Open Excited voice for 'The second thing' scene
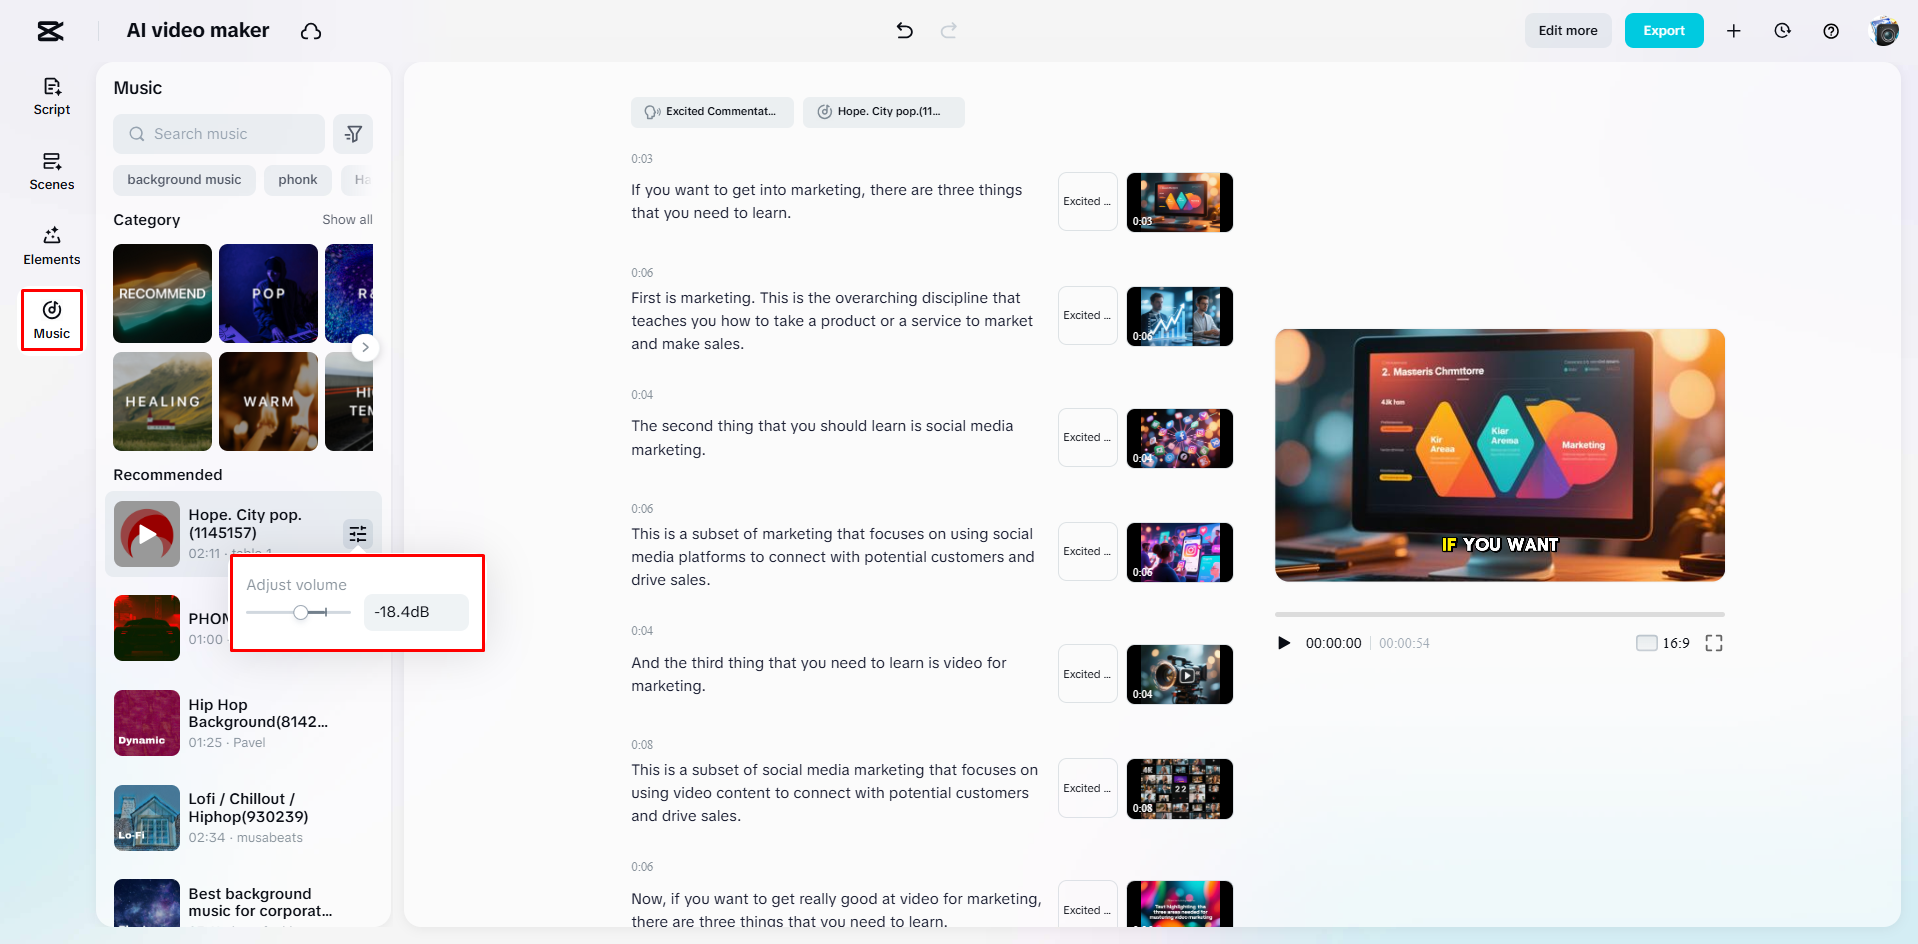This screenshot has width=1918, height=944. coord(1087,438)
